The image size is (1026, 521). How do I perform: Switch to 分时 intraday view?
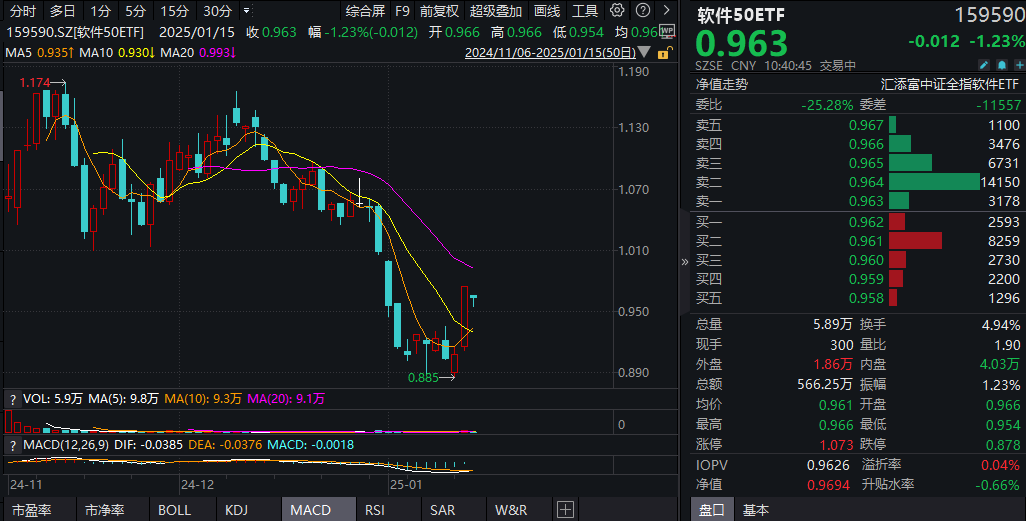click(x=23, y=11)
